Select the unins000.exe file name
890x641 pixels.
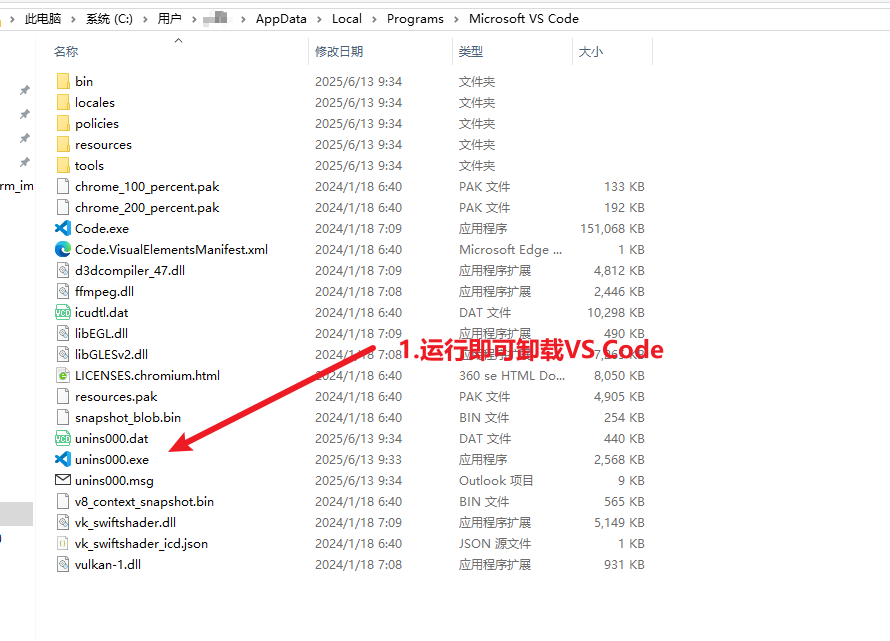point(112,459)
